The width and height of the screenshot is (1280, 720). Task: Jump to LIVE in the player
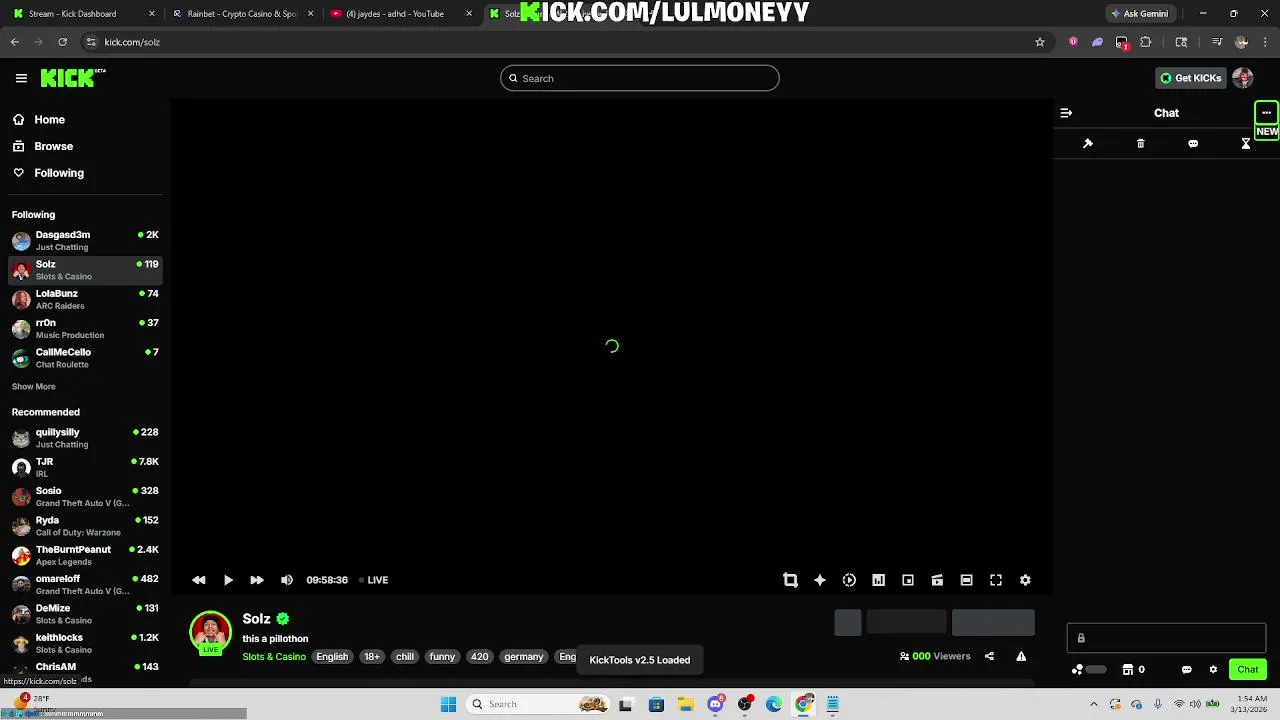[374, 580]
